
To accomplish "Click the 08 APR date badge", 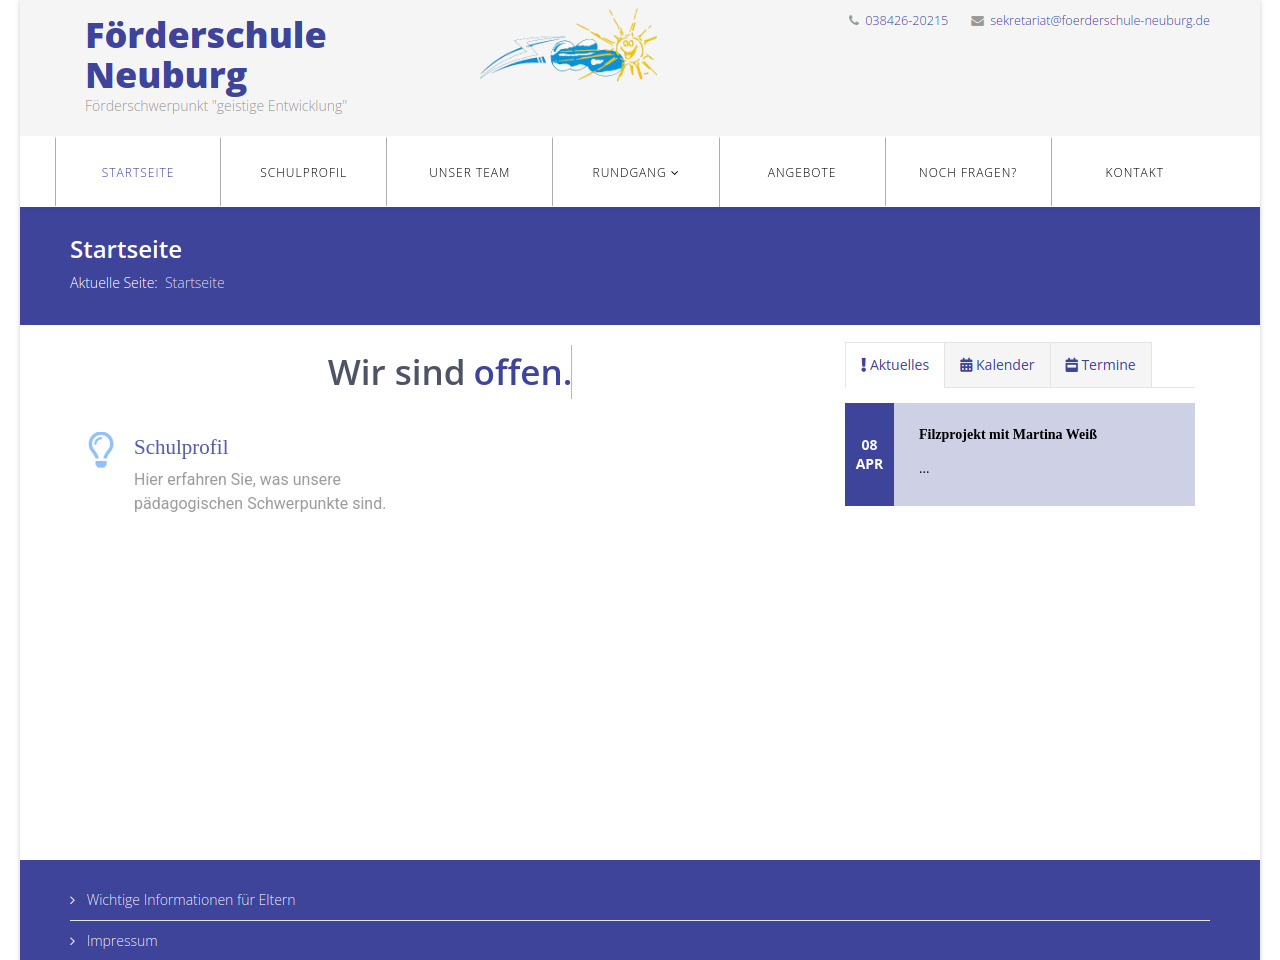I will tap(869, 455).
